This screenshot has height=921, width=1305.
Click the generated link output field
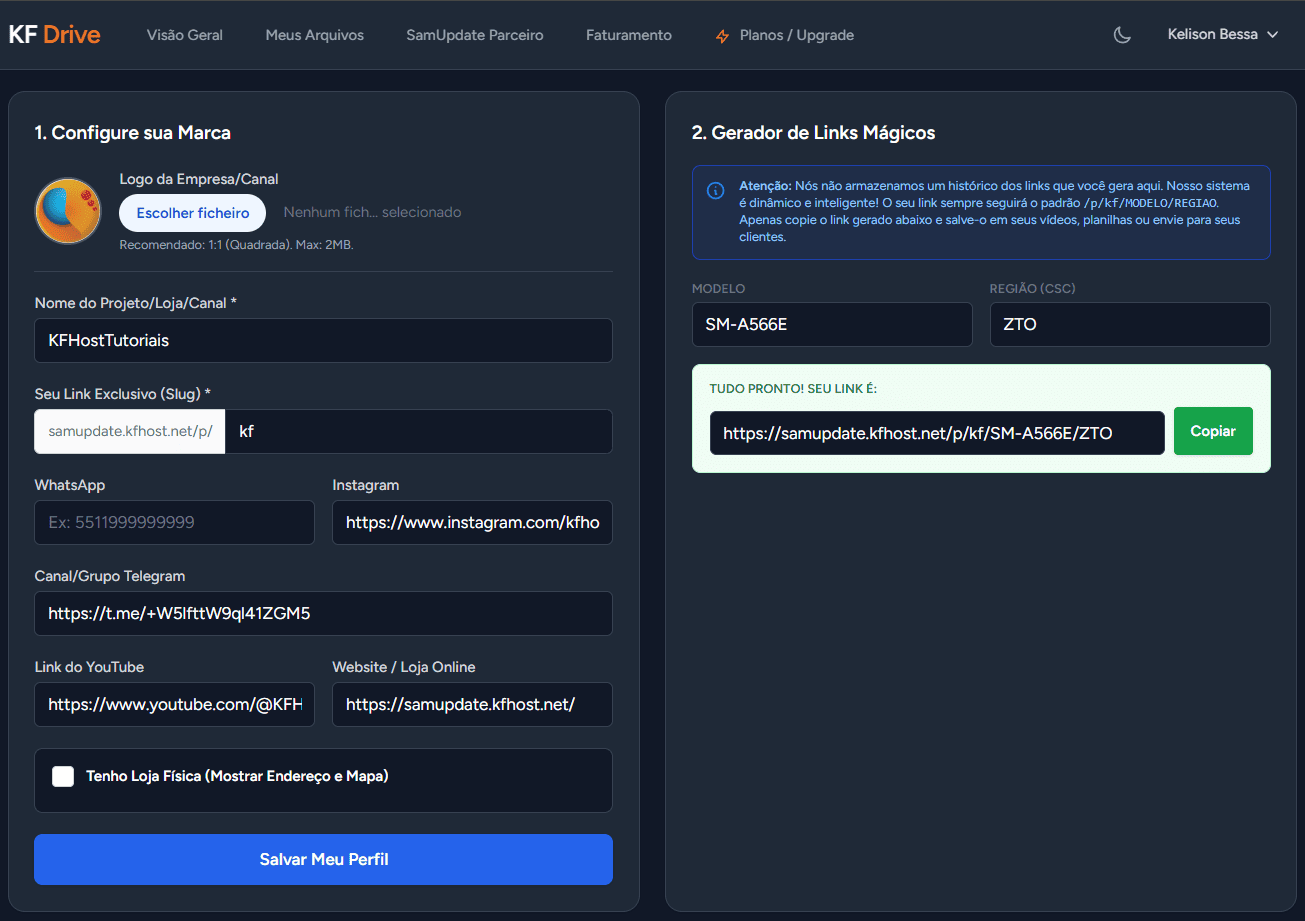pyautogui.click(x=937, y=433)
